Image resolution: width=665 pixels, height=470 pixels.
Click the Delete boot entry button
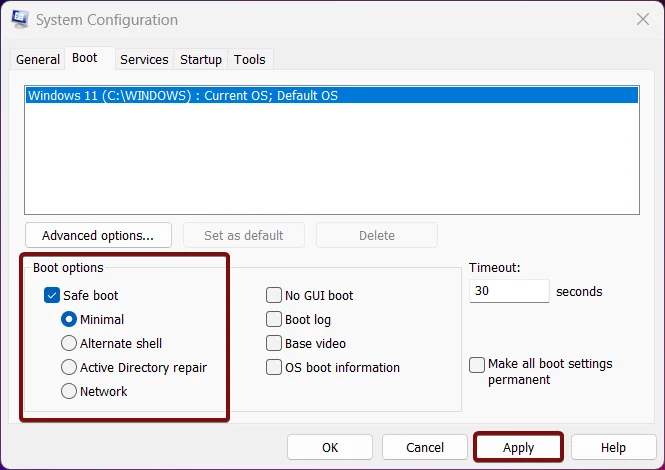377,235
